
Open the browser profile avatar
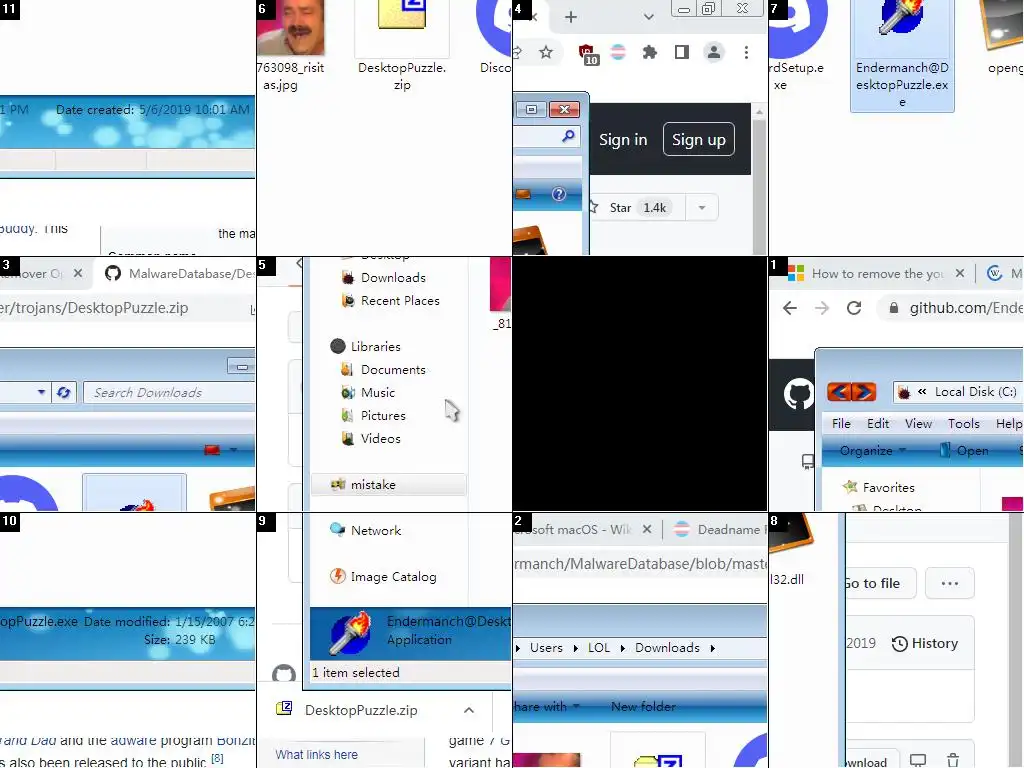point(714,52)
